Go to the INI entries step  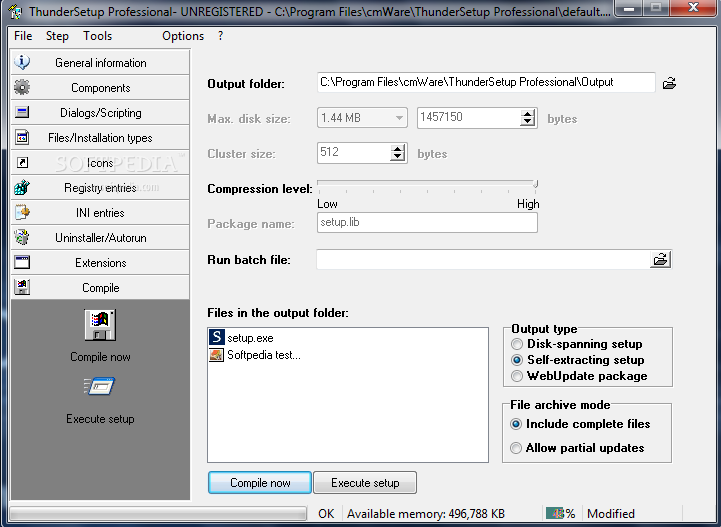pyautogui.click(x=100, y=212)
